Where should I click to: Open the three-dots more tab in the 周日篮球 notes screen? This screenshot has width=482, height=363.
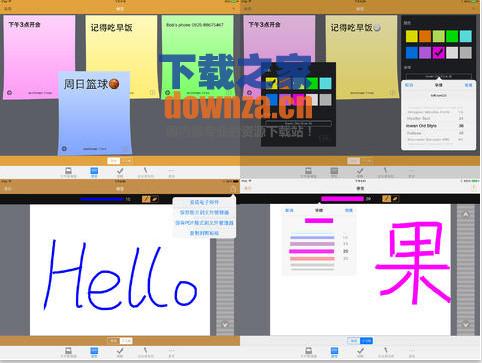coord(171,171)
